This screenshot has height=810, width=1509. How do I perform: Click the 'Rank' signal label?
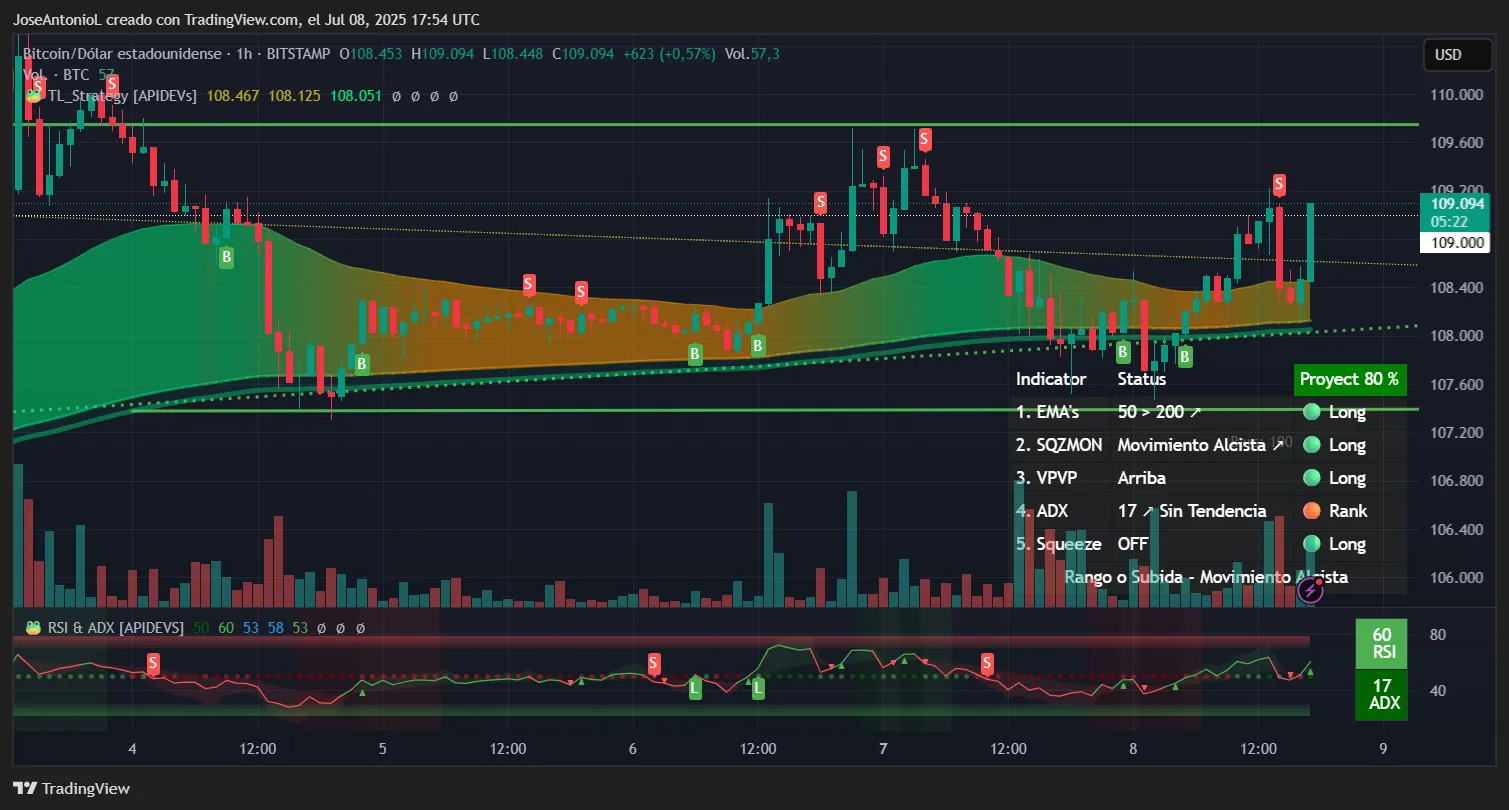coord(1348,511)
